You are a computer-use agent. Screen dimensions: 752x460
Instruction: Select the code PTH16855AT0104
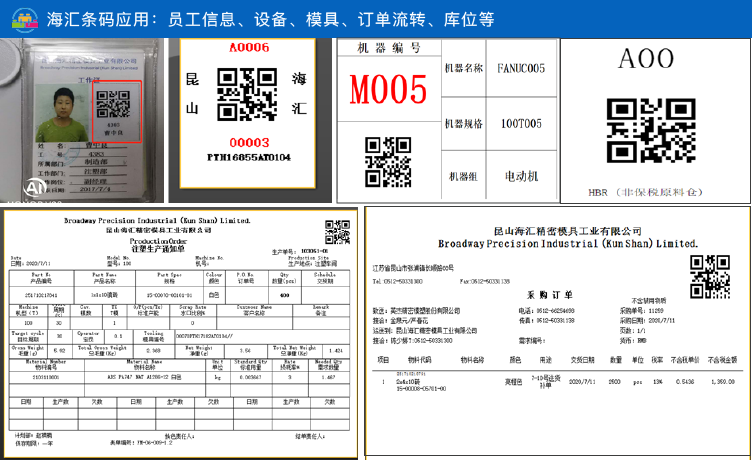coord(248,157)
